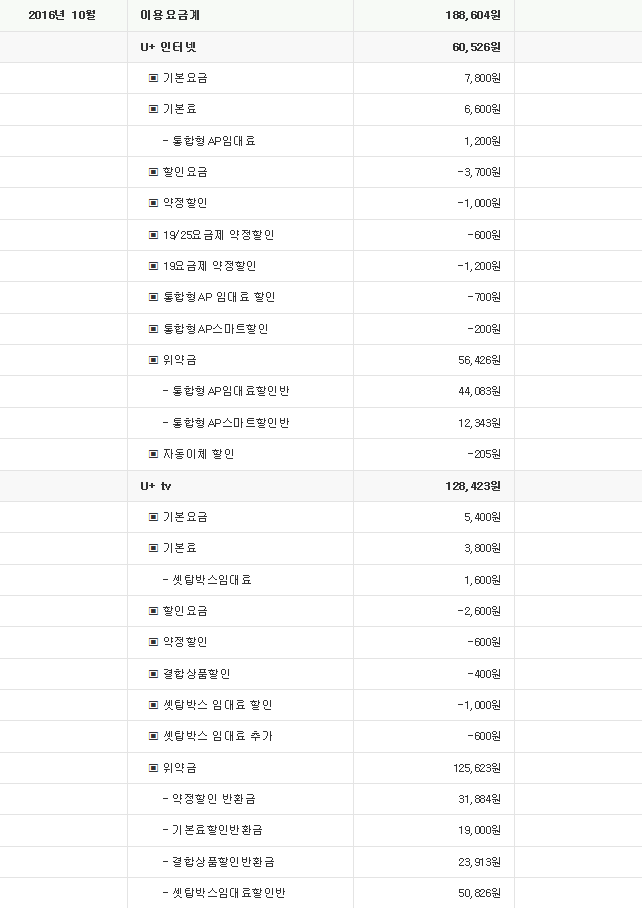The width and height of the screenshot is (642, 908).
Task: Click the bullet icon beside 자동이체 할인
Action: click(x=153, y=454)
